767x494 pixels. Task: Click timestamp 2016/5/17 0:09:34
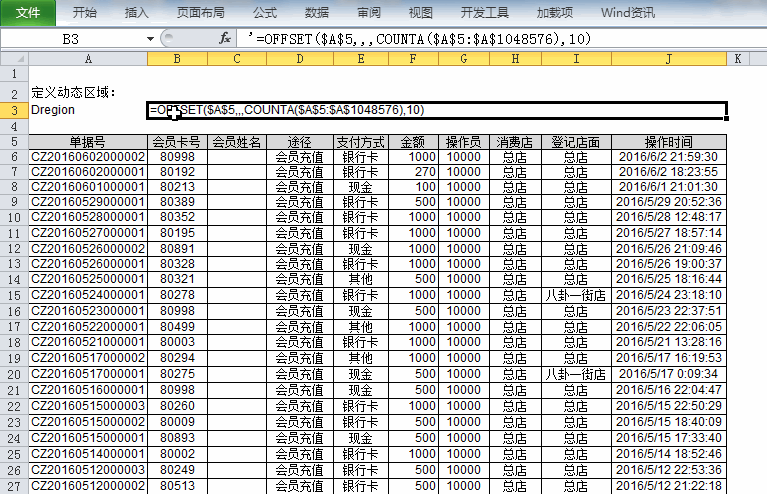click(669, 374)
